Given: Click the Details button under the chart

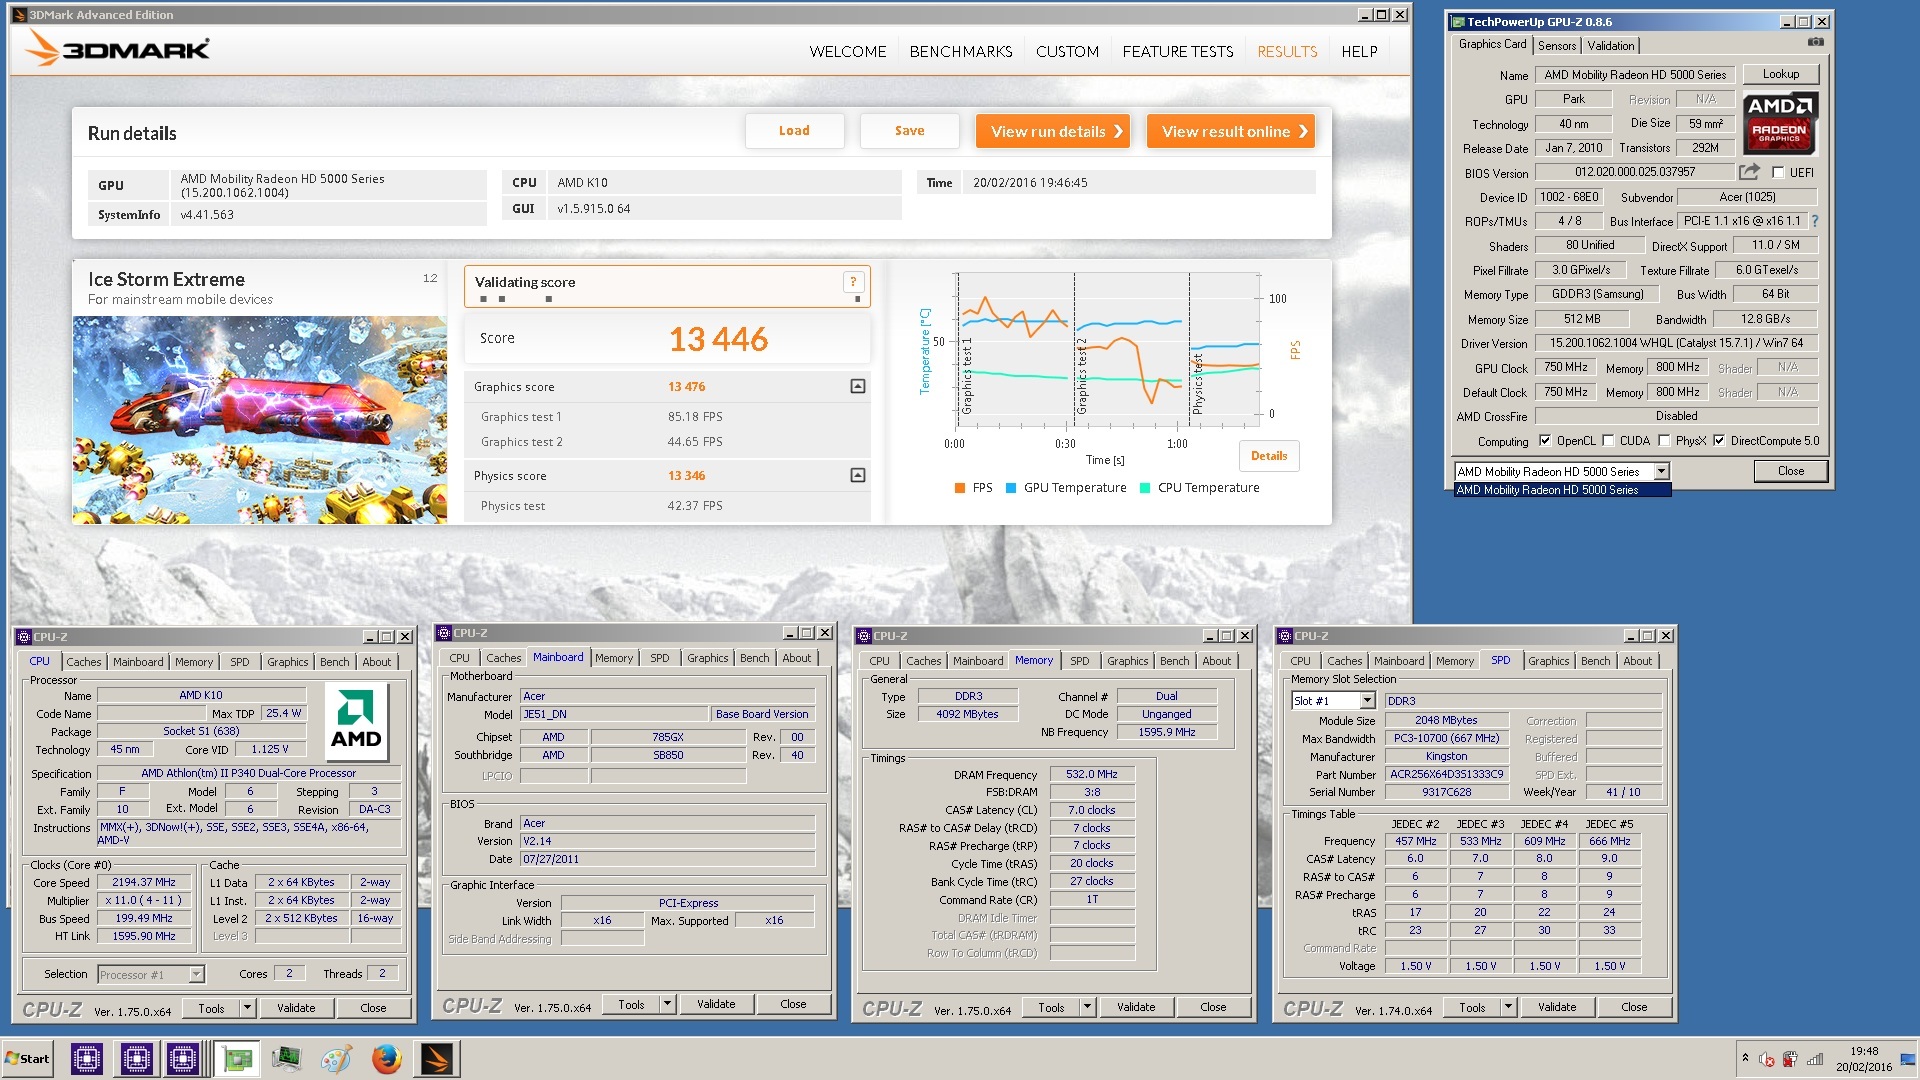Looking at the screenshot, I should click(x=1268, y=456).
